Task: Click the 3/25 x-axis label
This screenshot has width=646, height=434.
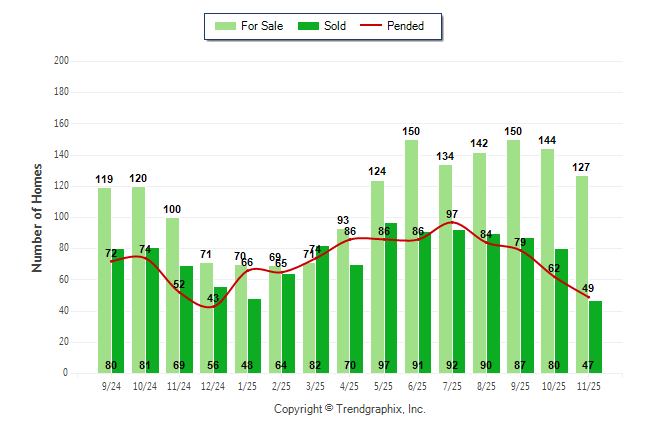Action: point(315,385)
